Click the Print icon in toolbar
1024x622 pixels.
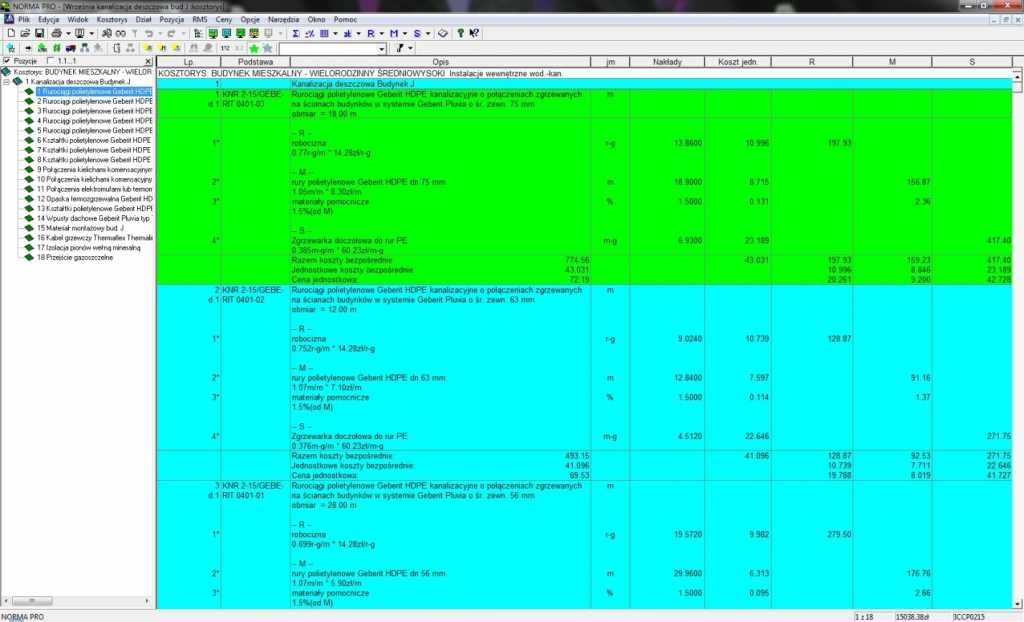(x=57, y=33)
